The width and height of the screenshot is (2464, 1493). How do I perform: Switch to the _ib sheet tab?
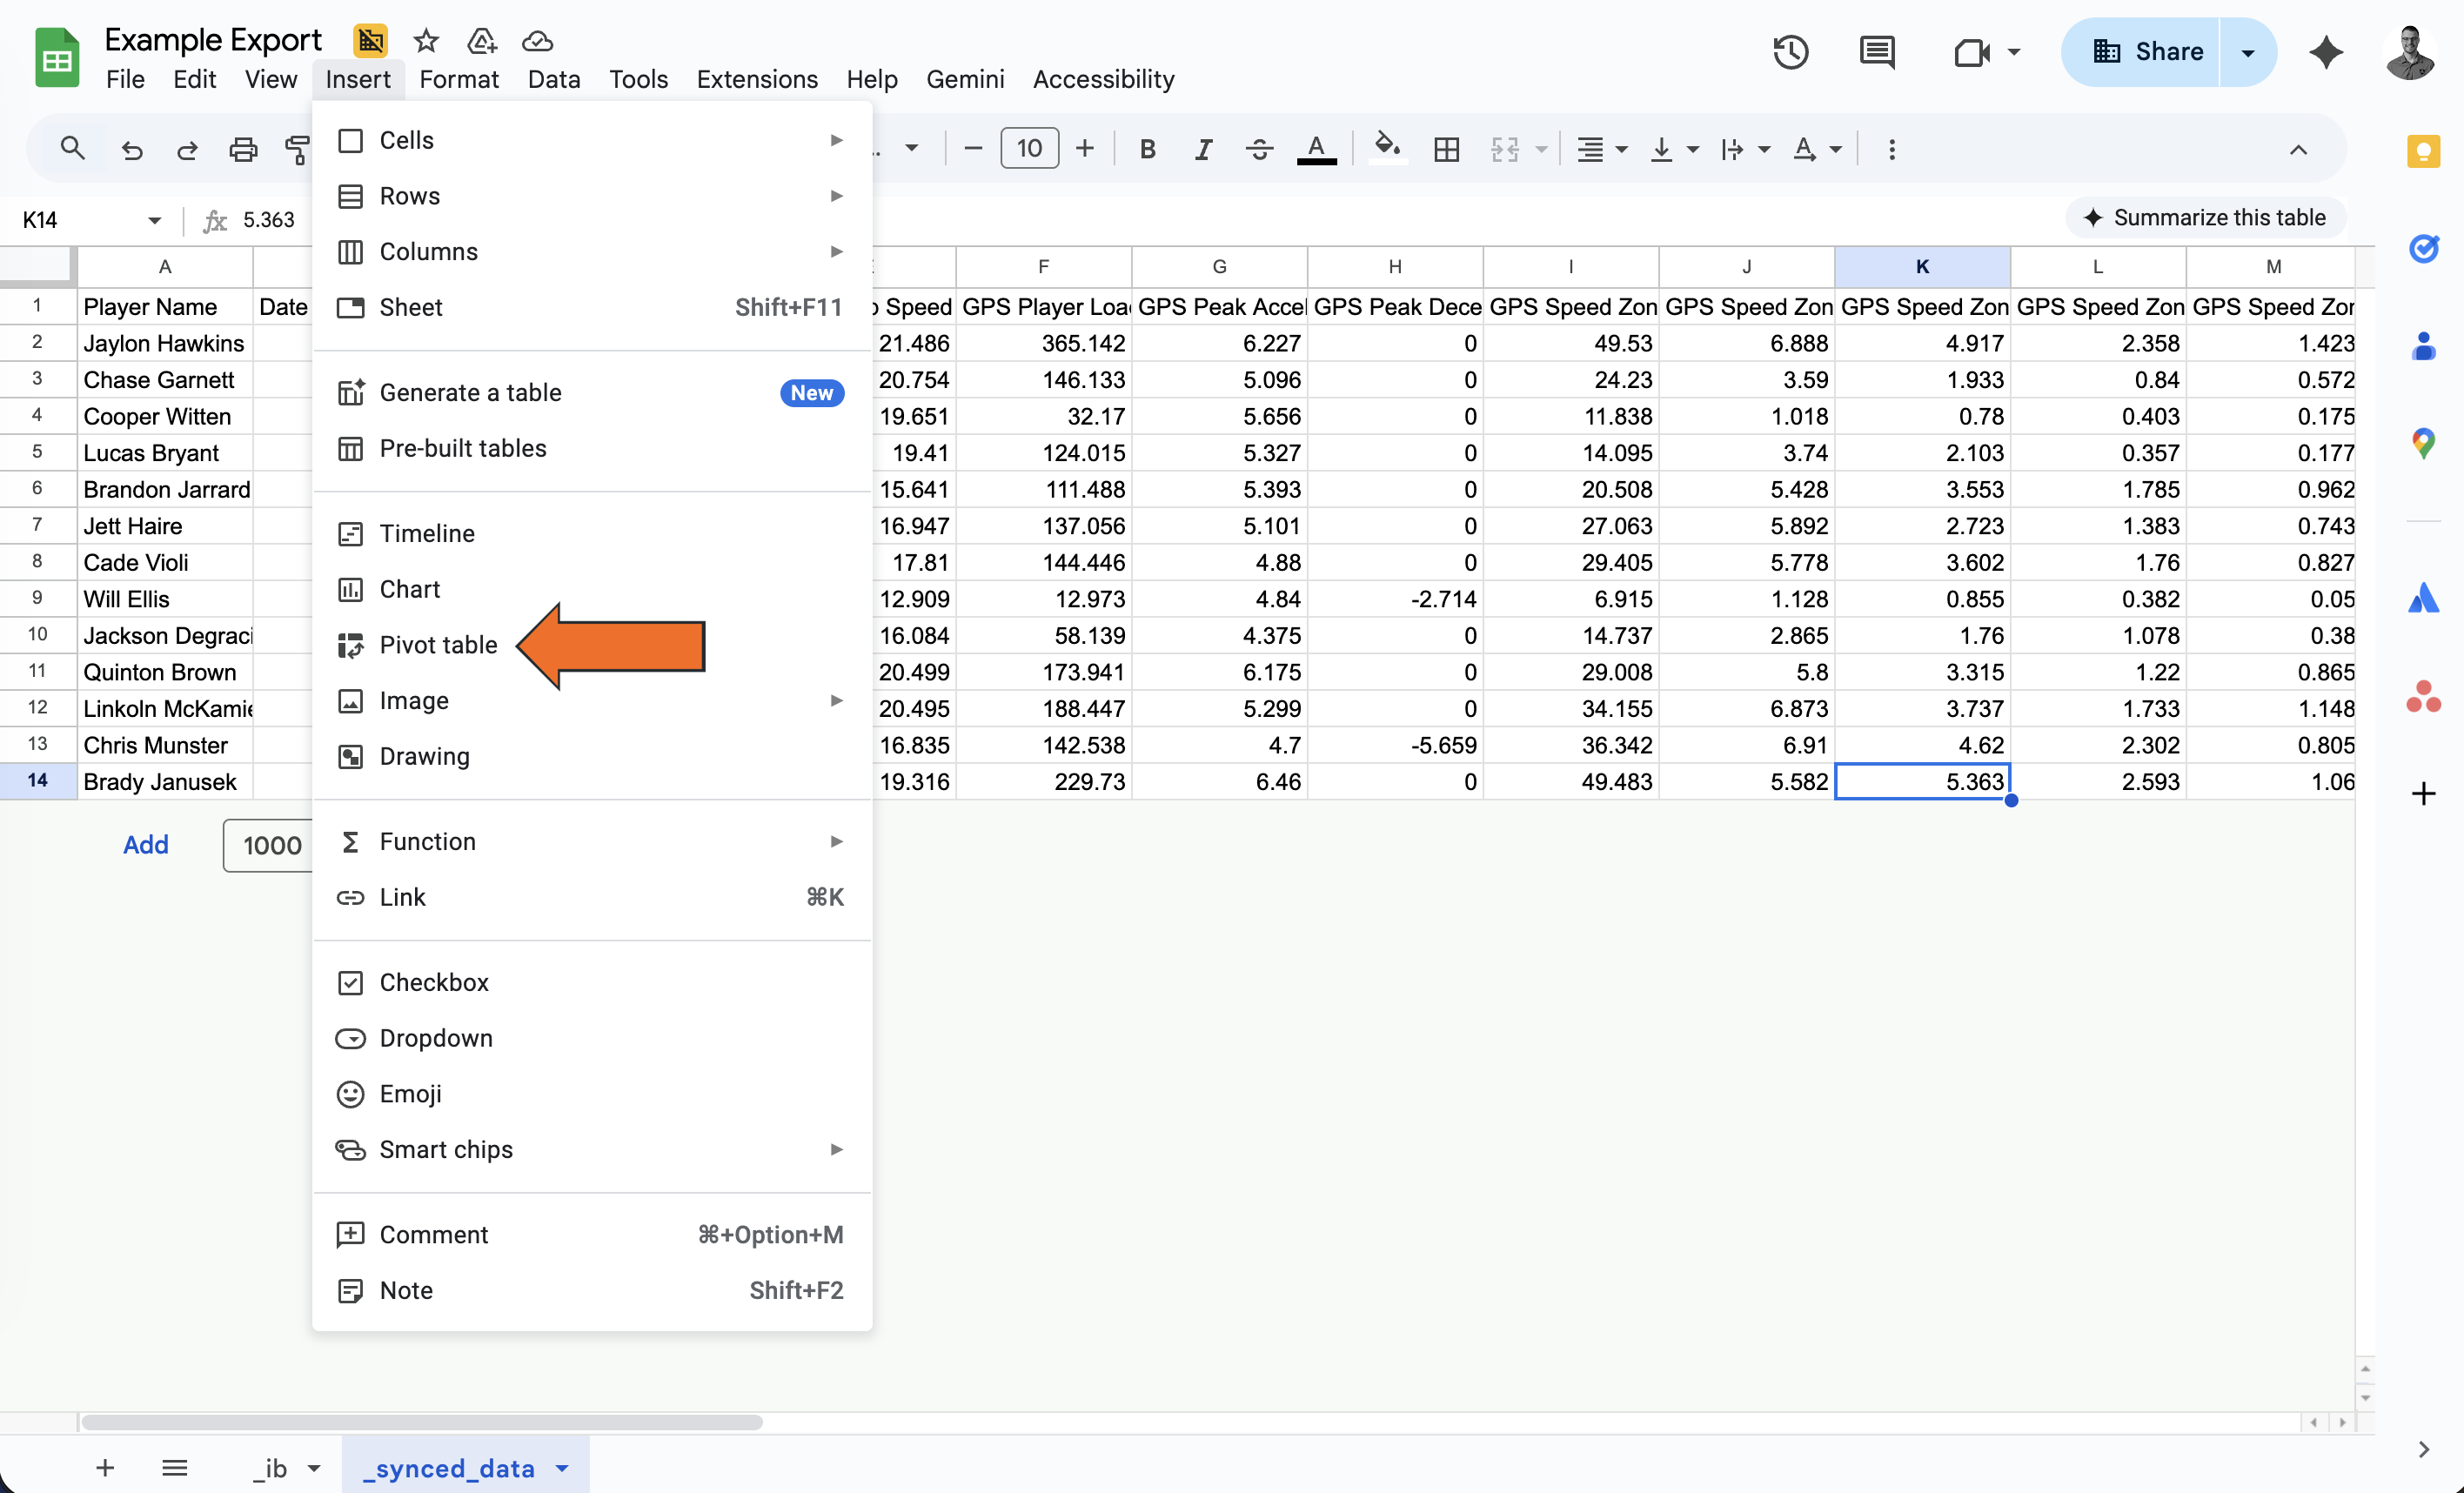coord(270,1468)
